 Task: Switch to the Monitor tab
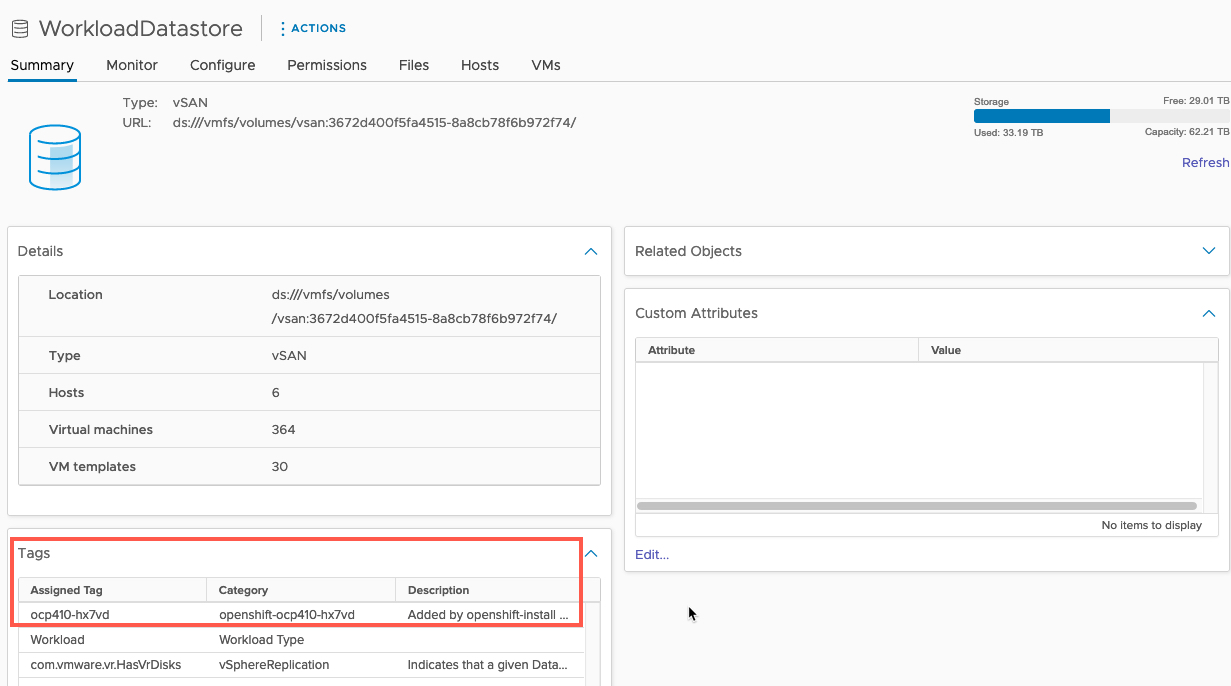(132, 65)
